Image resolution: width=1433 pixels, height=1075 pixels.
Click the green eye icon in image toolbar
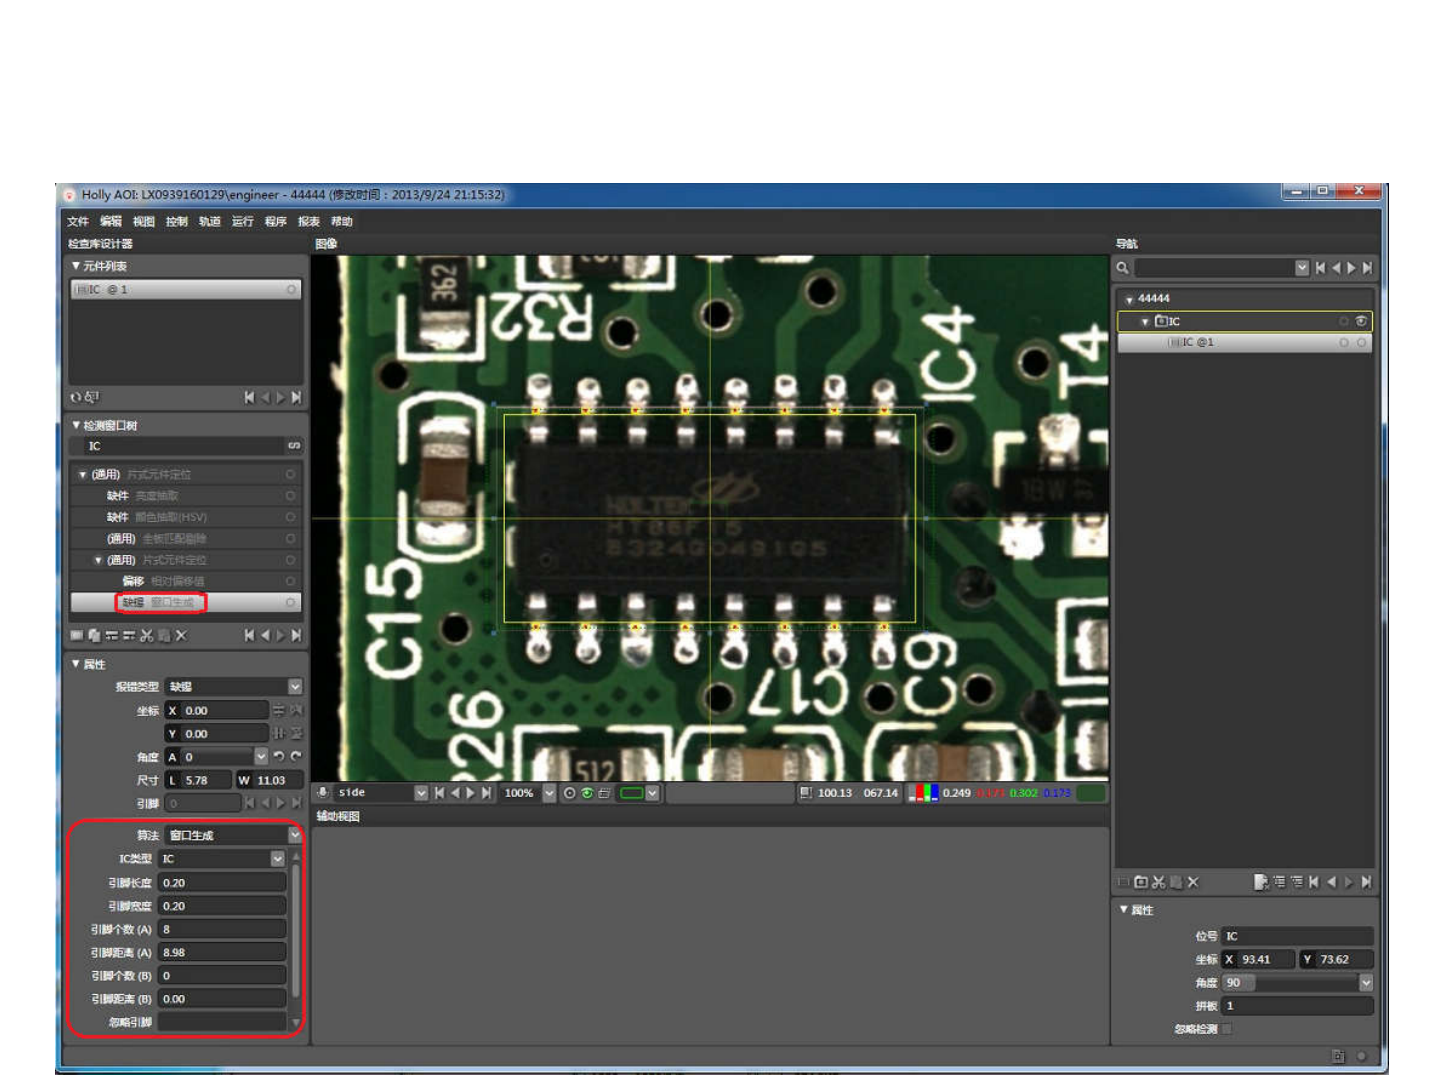pyautogui.click(x=587, y=793)
